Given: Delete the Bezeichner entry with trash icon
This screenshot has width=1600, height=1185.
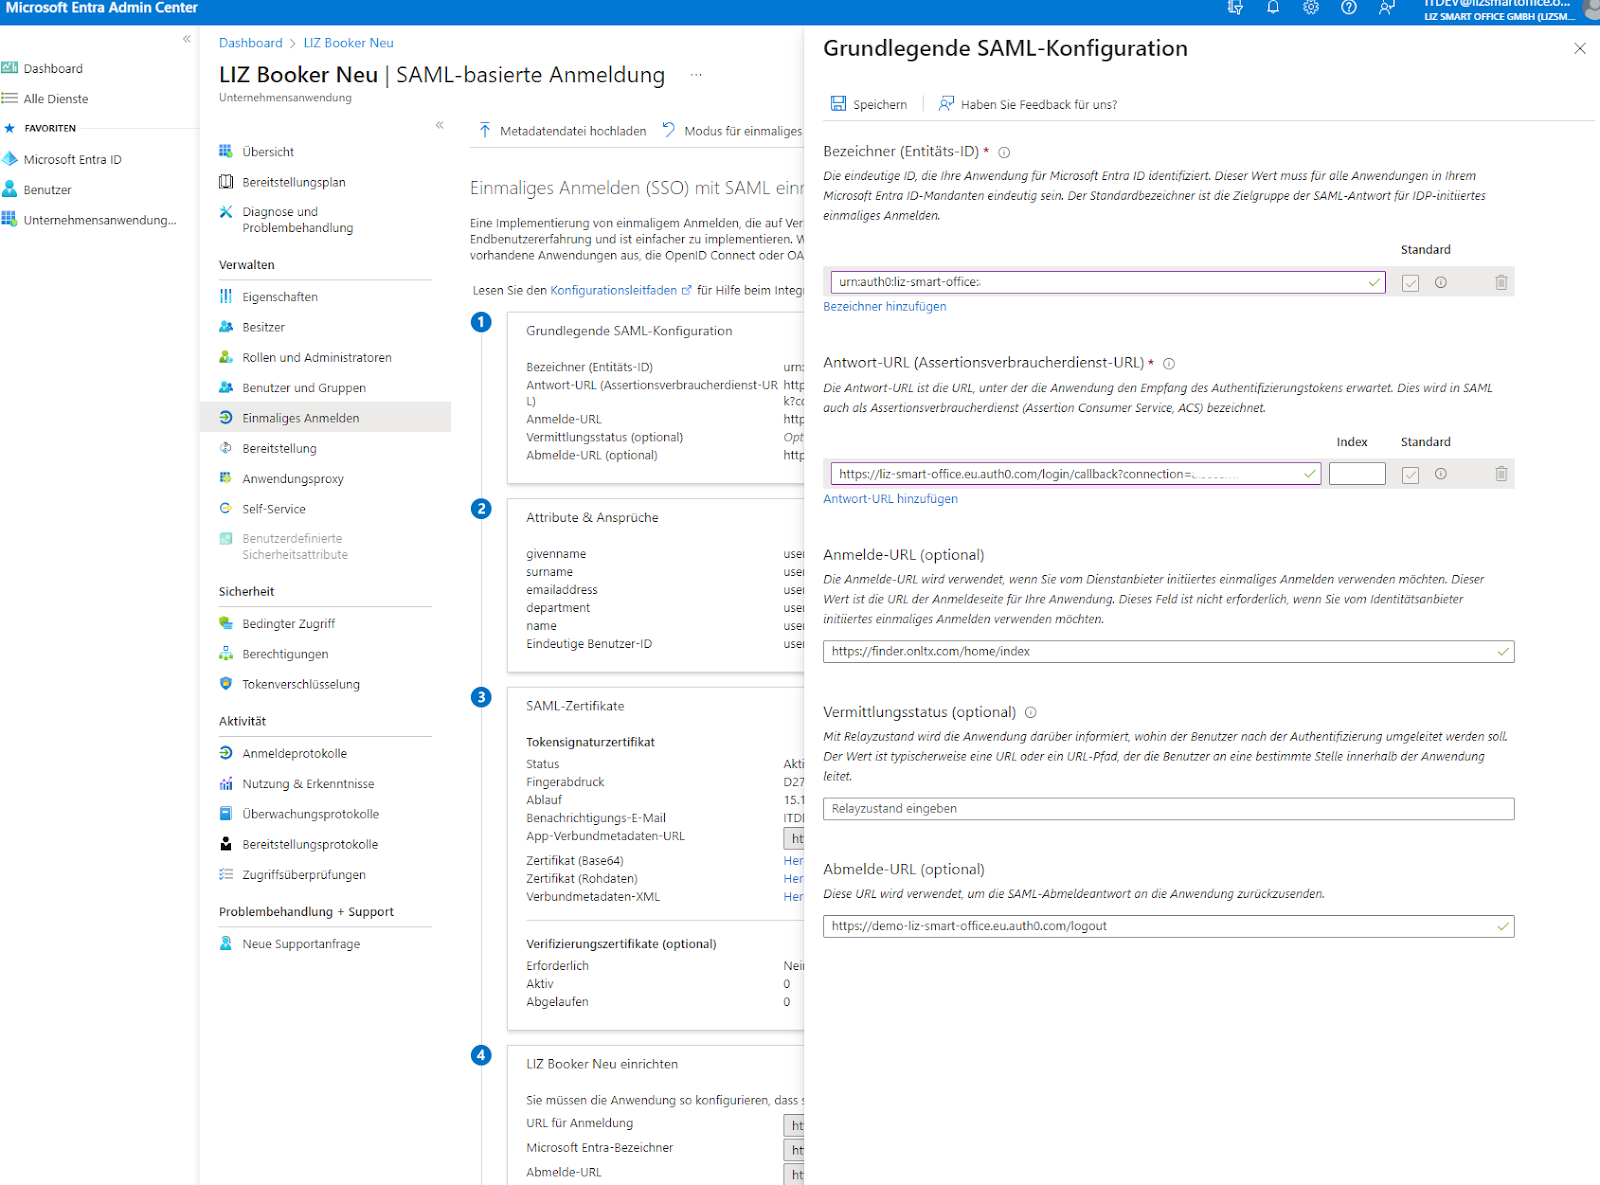Looking at the screenshot, I should pyautogui.click(x=1501, y=283).
